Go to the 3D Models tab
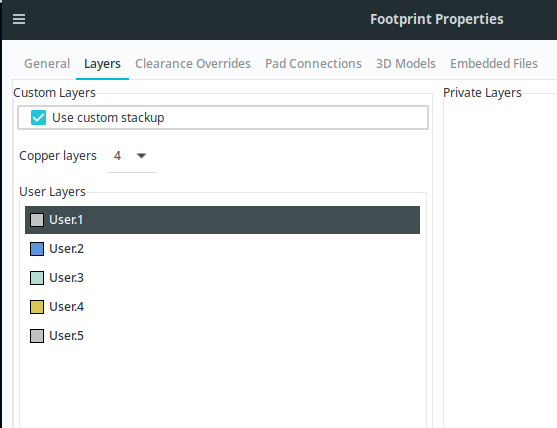The height and width of the screenshot is (428, 557). [x=406, y=64]
